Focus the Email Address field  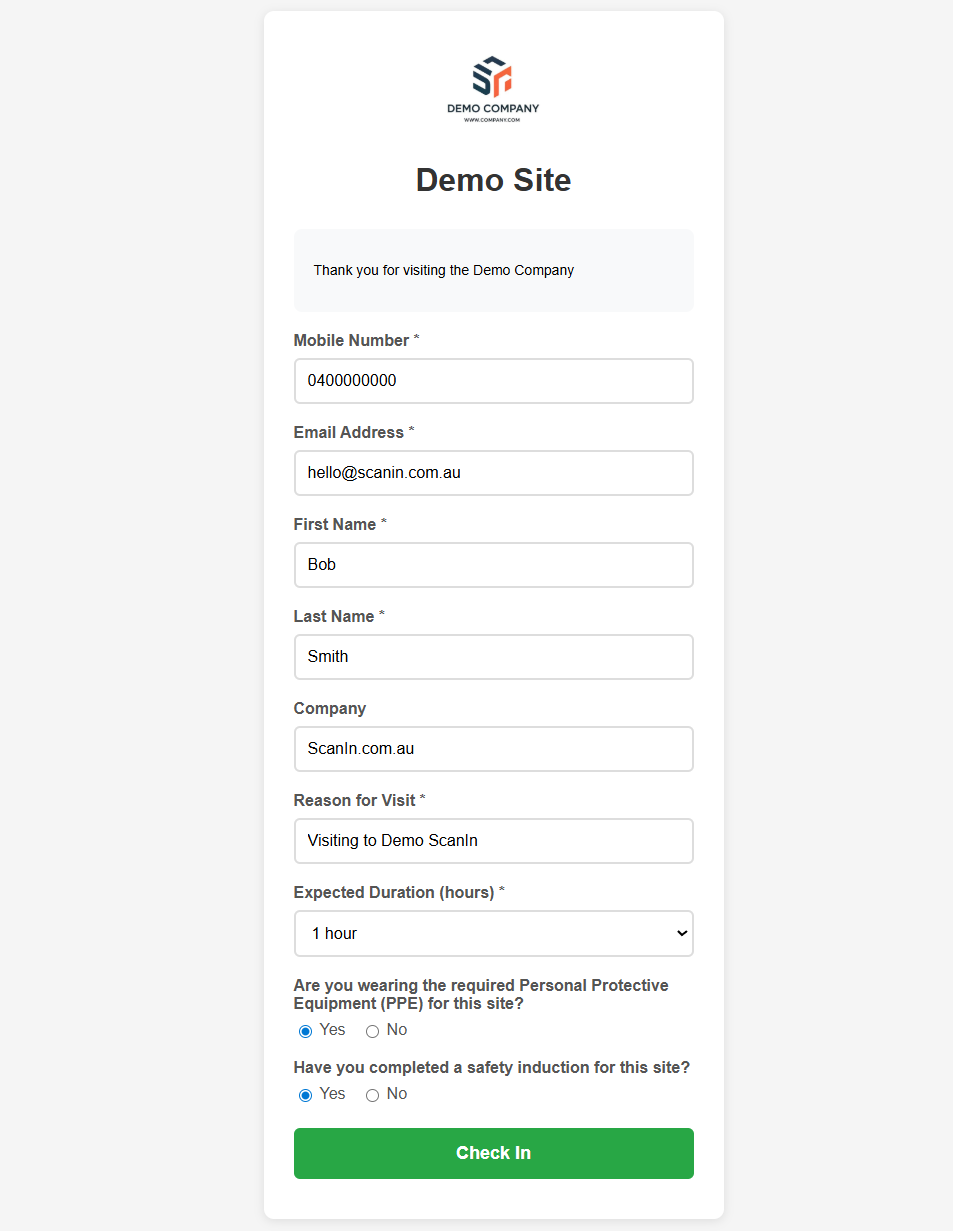point(493,473)
